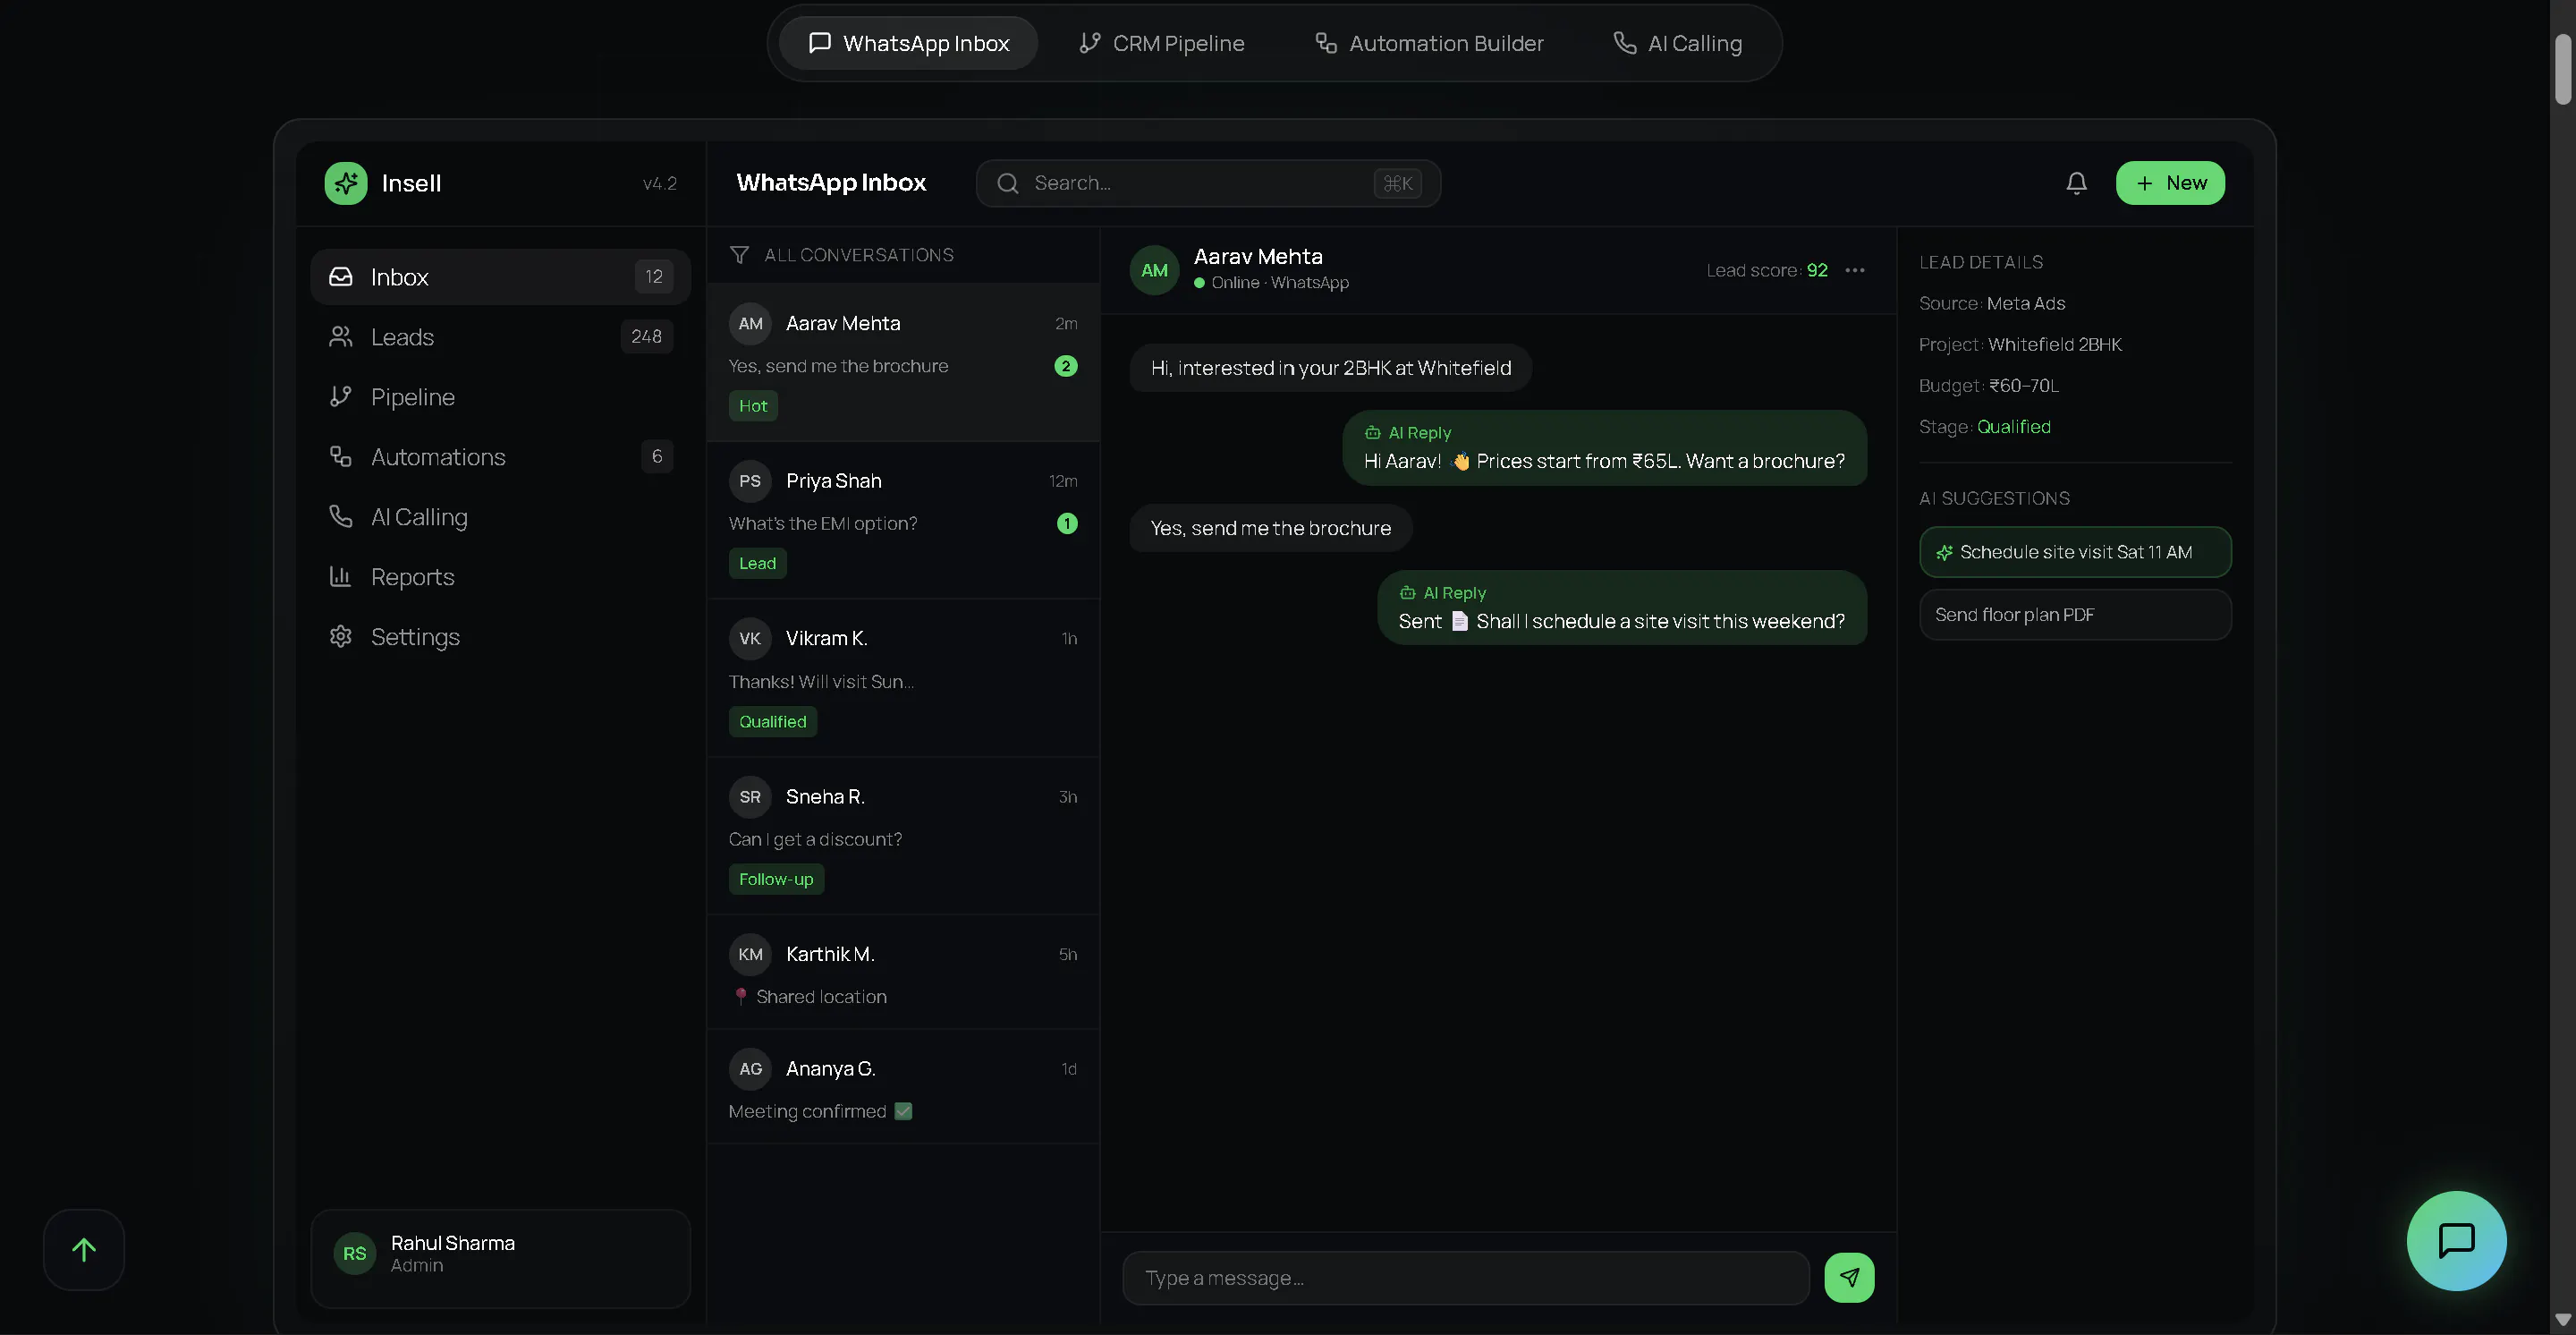This screenshot has width=2576, height=1335.
Task: Switch to the WhatsApp Inbox top tab
Action: [x=908, y=43]
